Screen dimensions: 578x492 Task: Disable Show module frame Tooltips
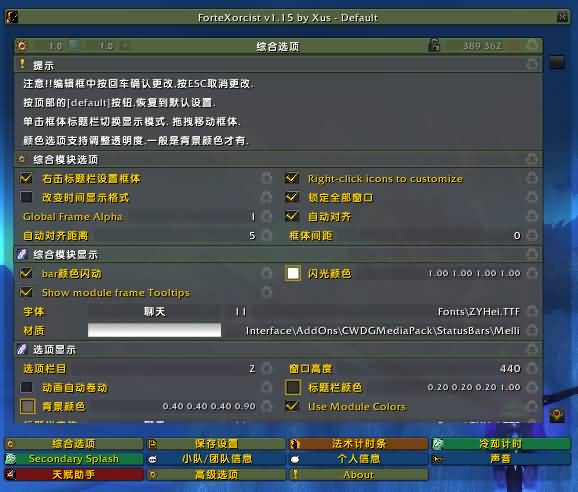coord(26,292)
